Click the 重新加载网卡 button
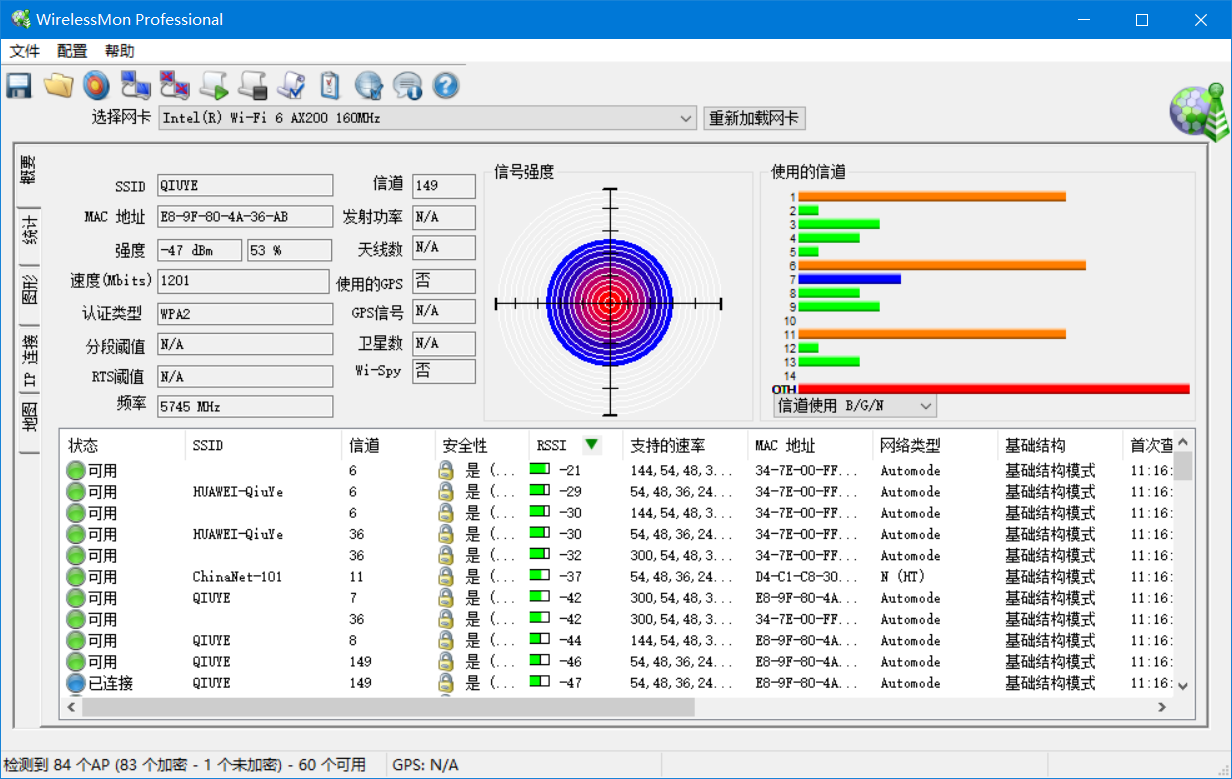This screenshot has width=1232, height=779. pos(754,118)
